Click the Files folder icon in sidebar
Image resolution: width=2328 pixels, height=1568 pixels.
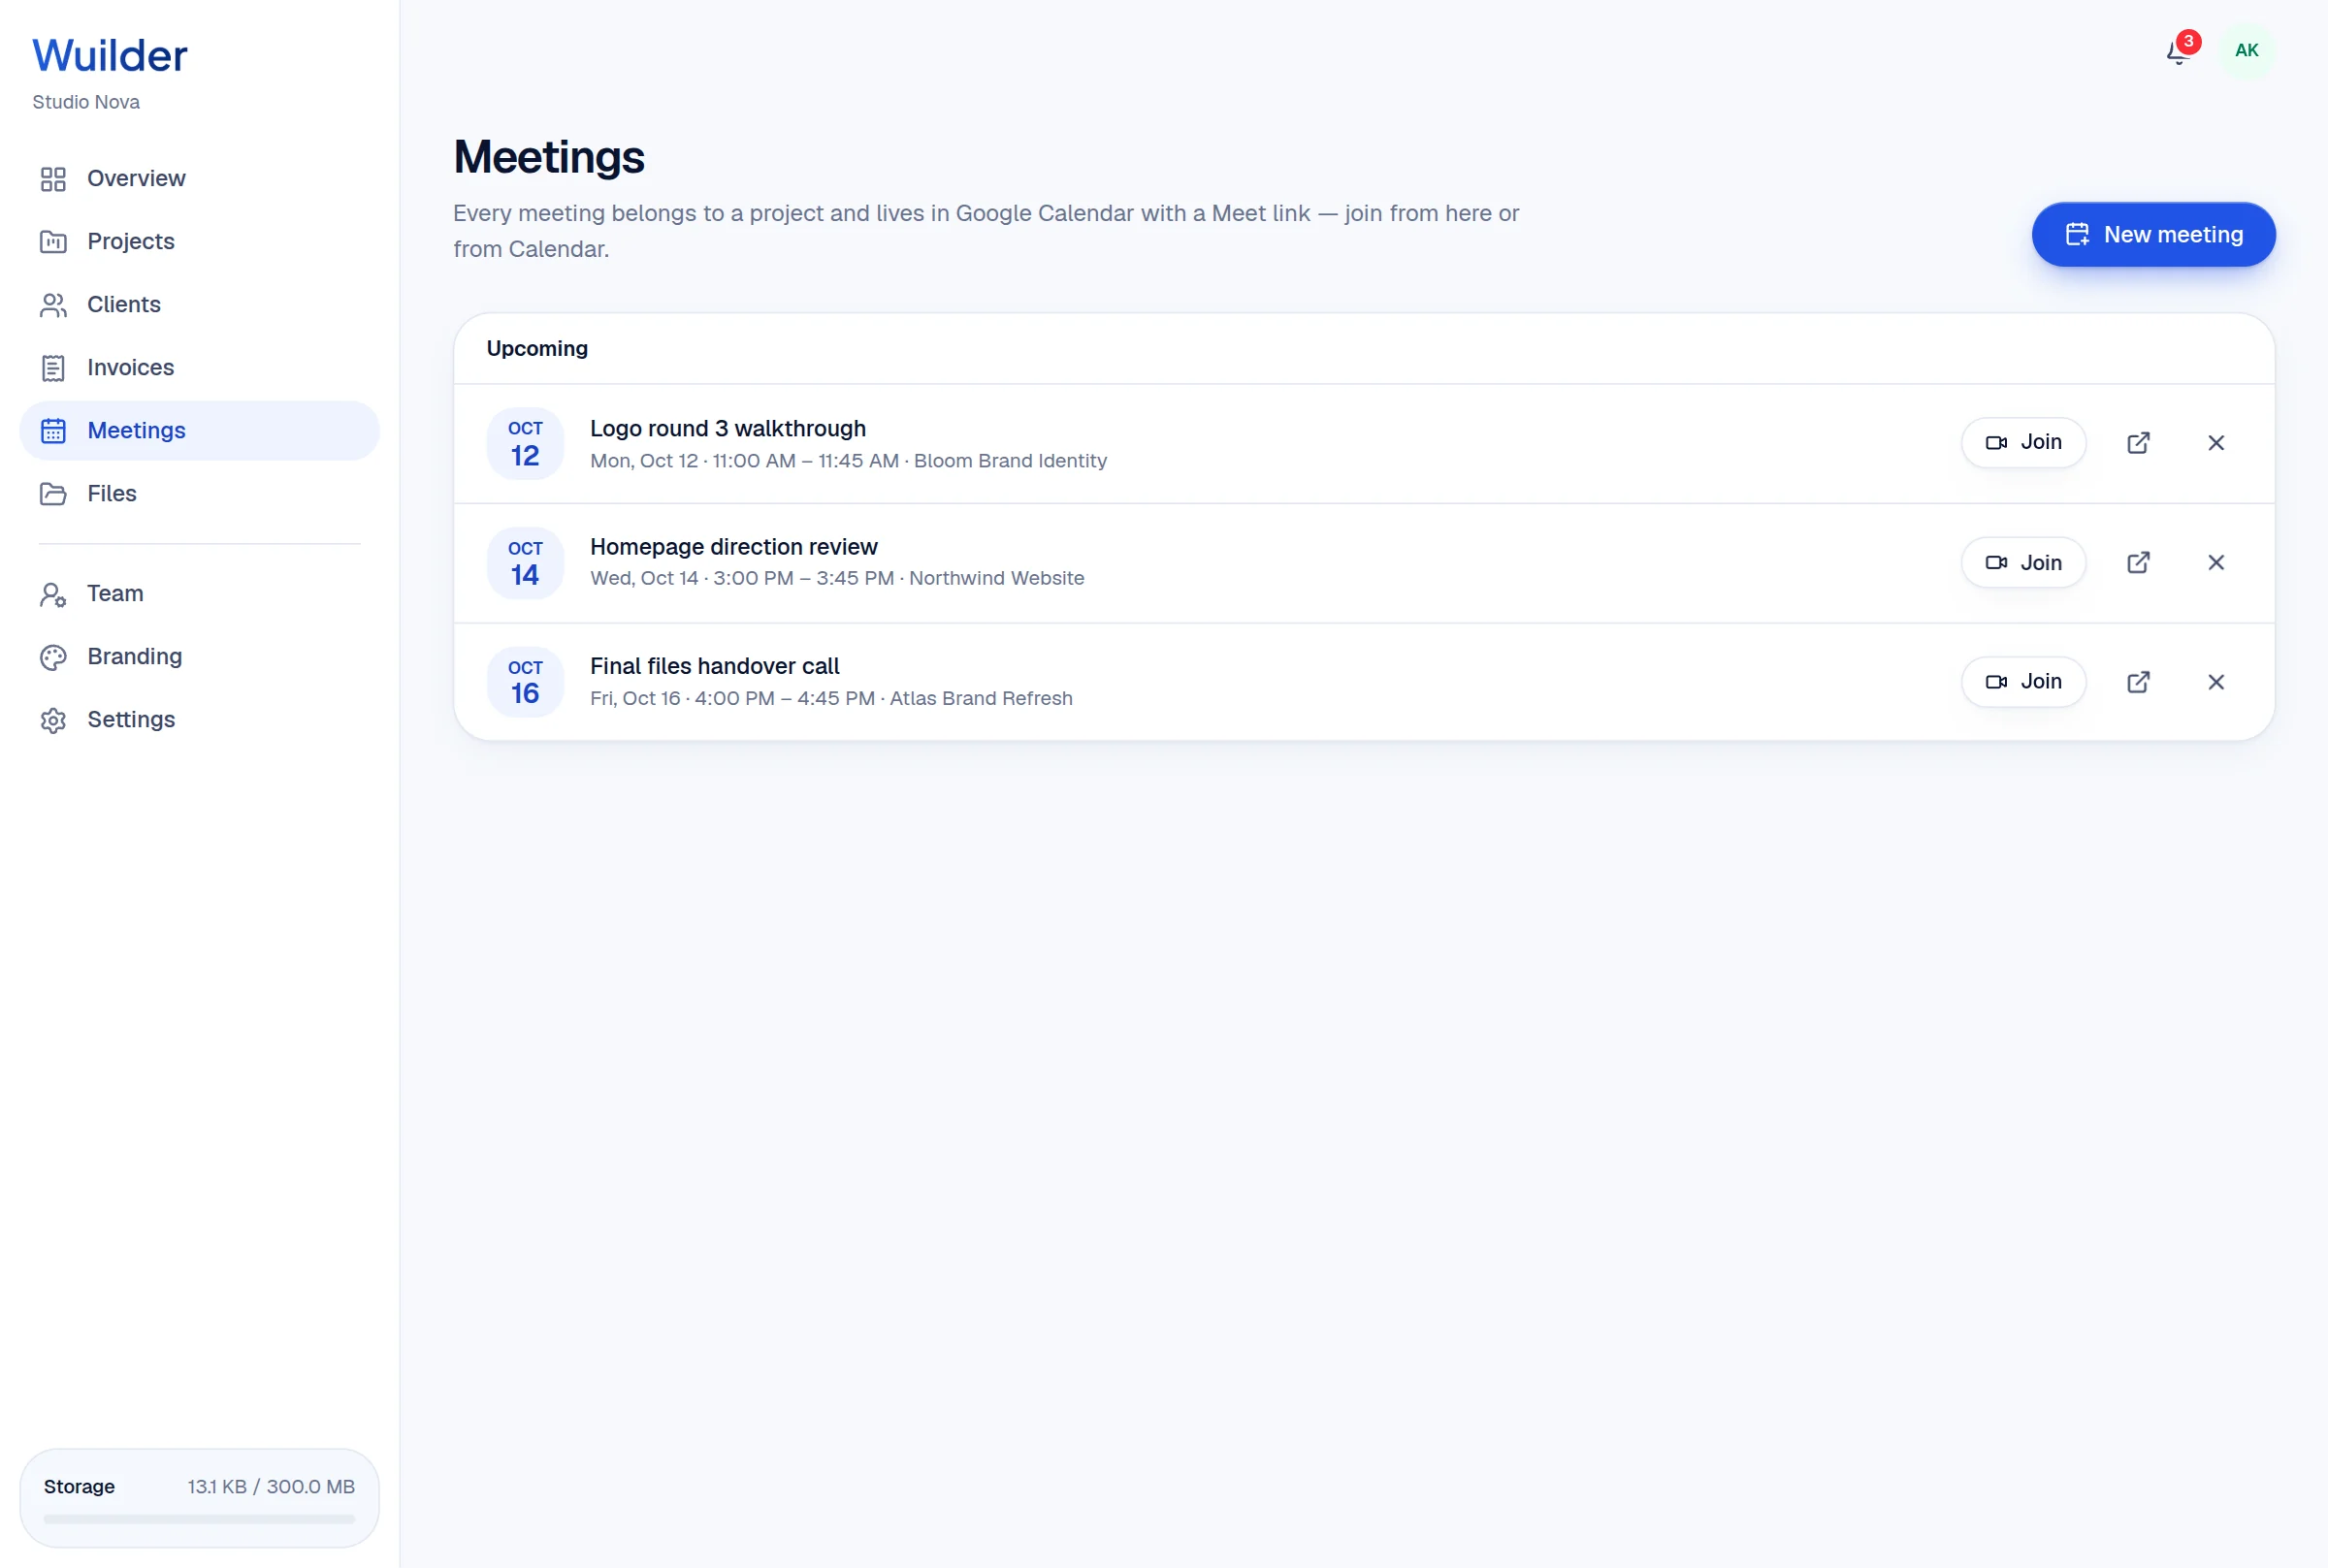tap(53, 494)
